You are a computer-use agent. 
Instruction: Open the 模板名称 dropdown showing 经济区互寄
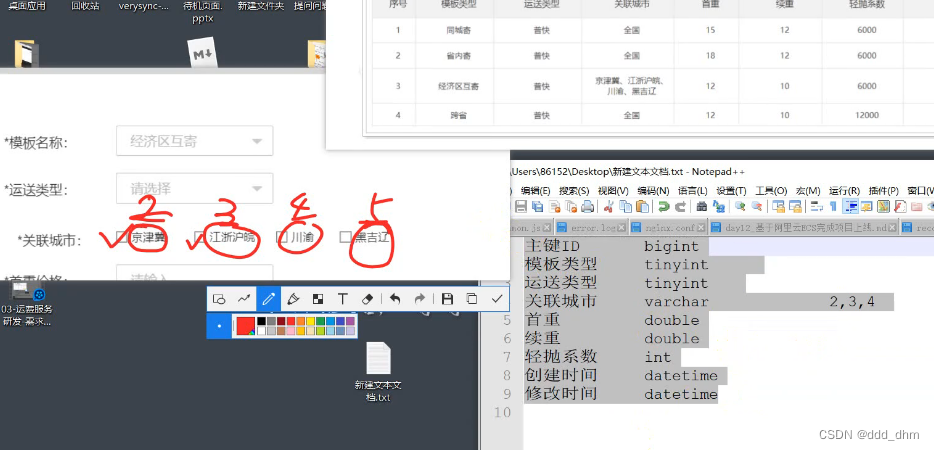coord(195,141)
